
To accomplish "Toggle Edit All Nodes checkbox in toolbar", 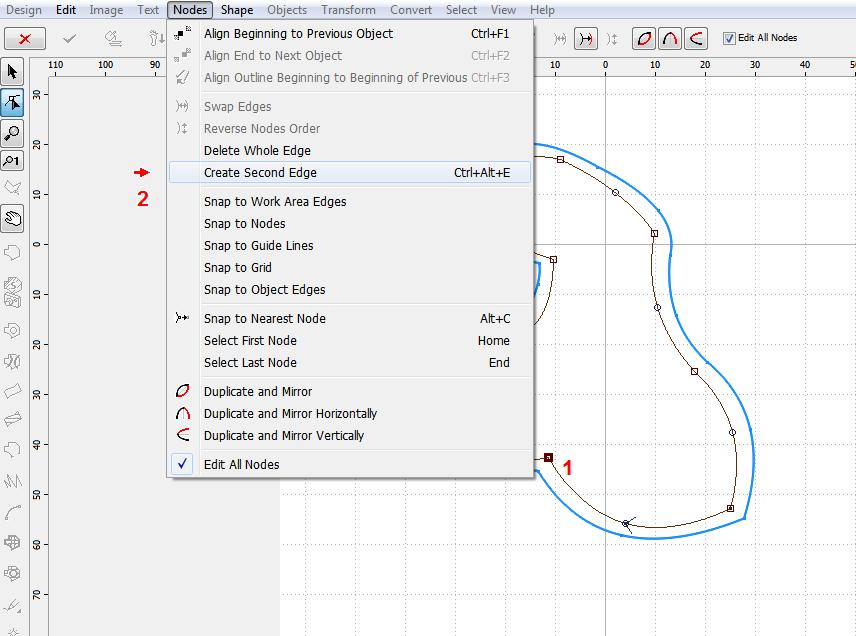I will [729, 38].
